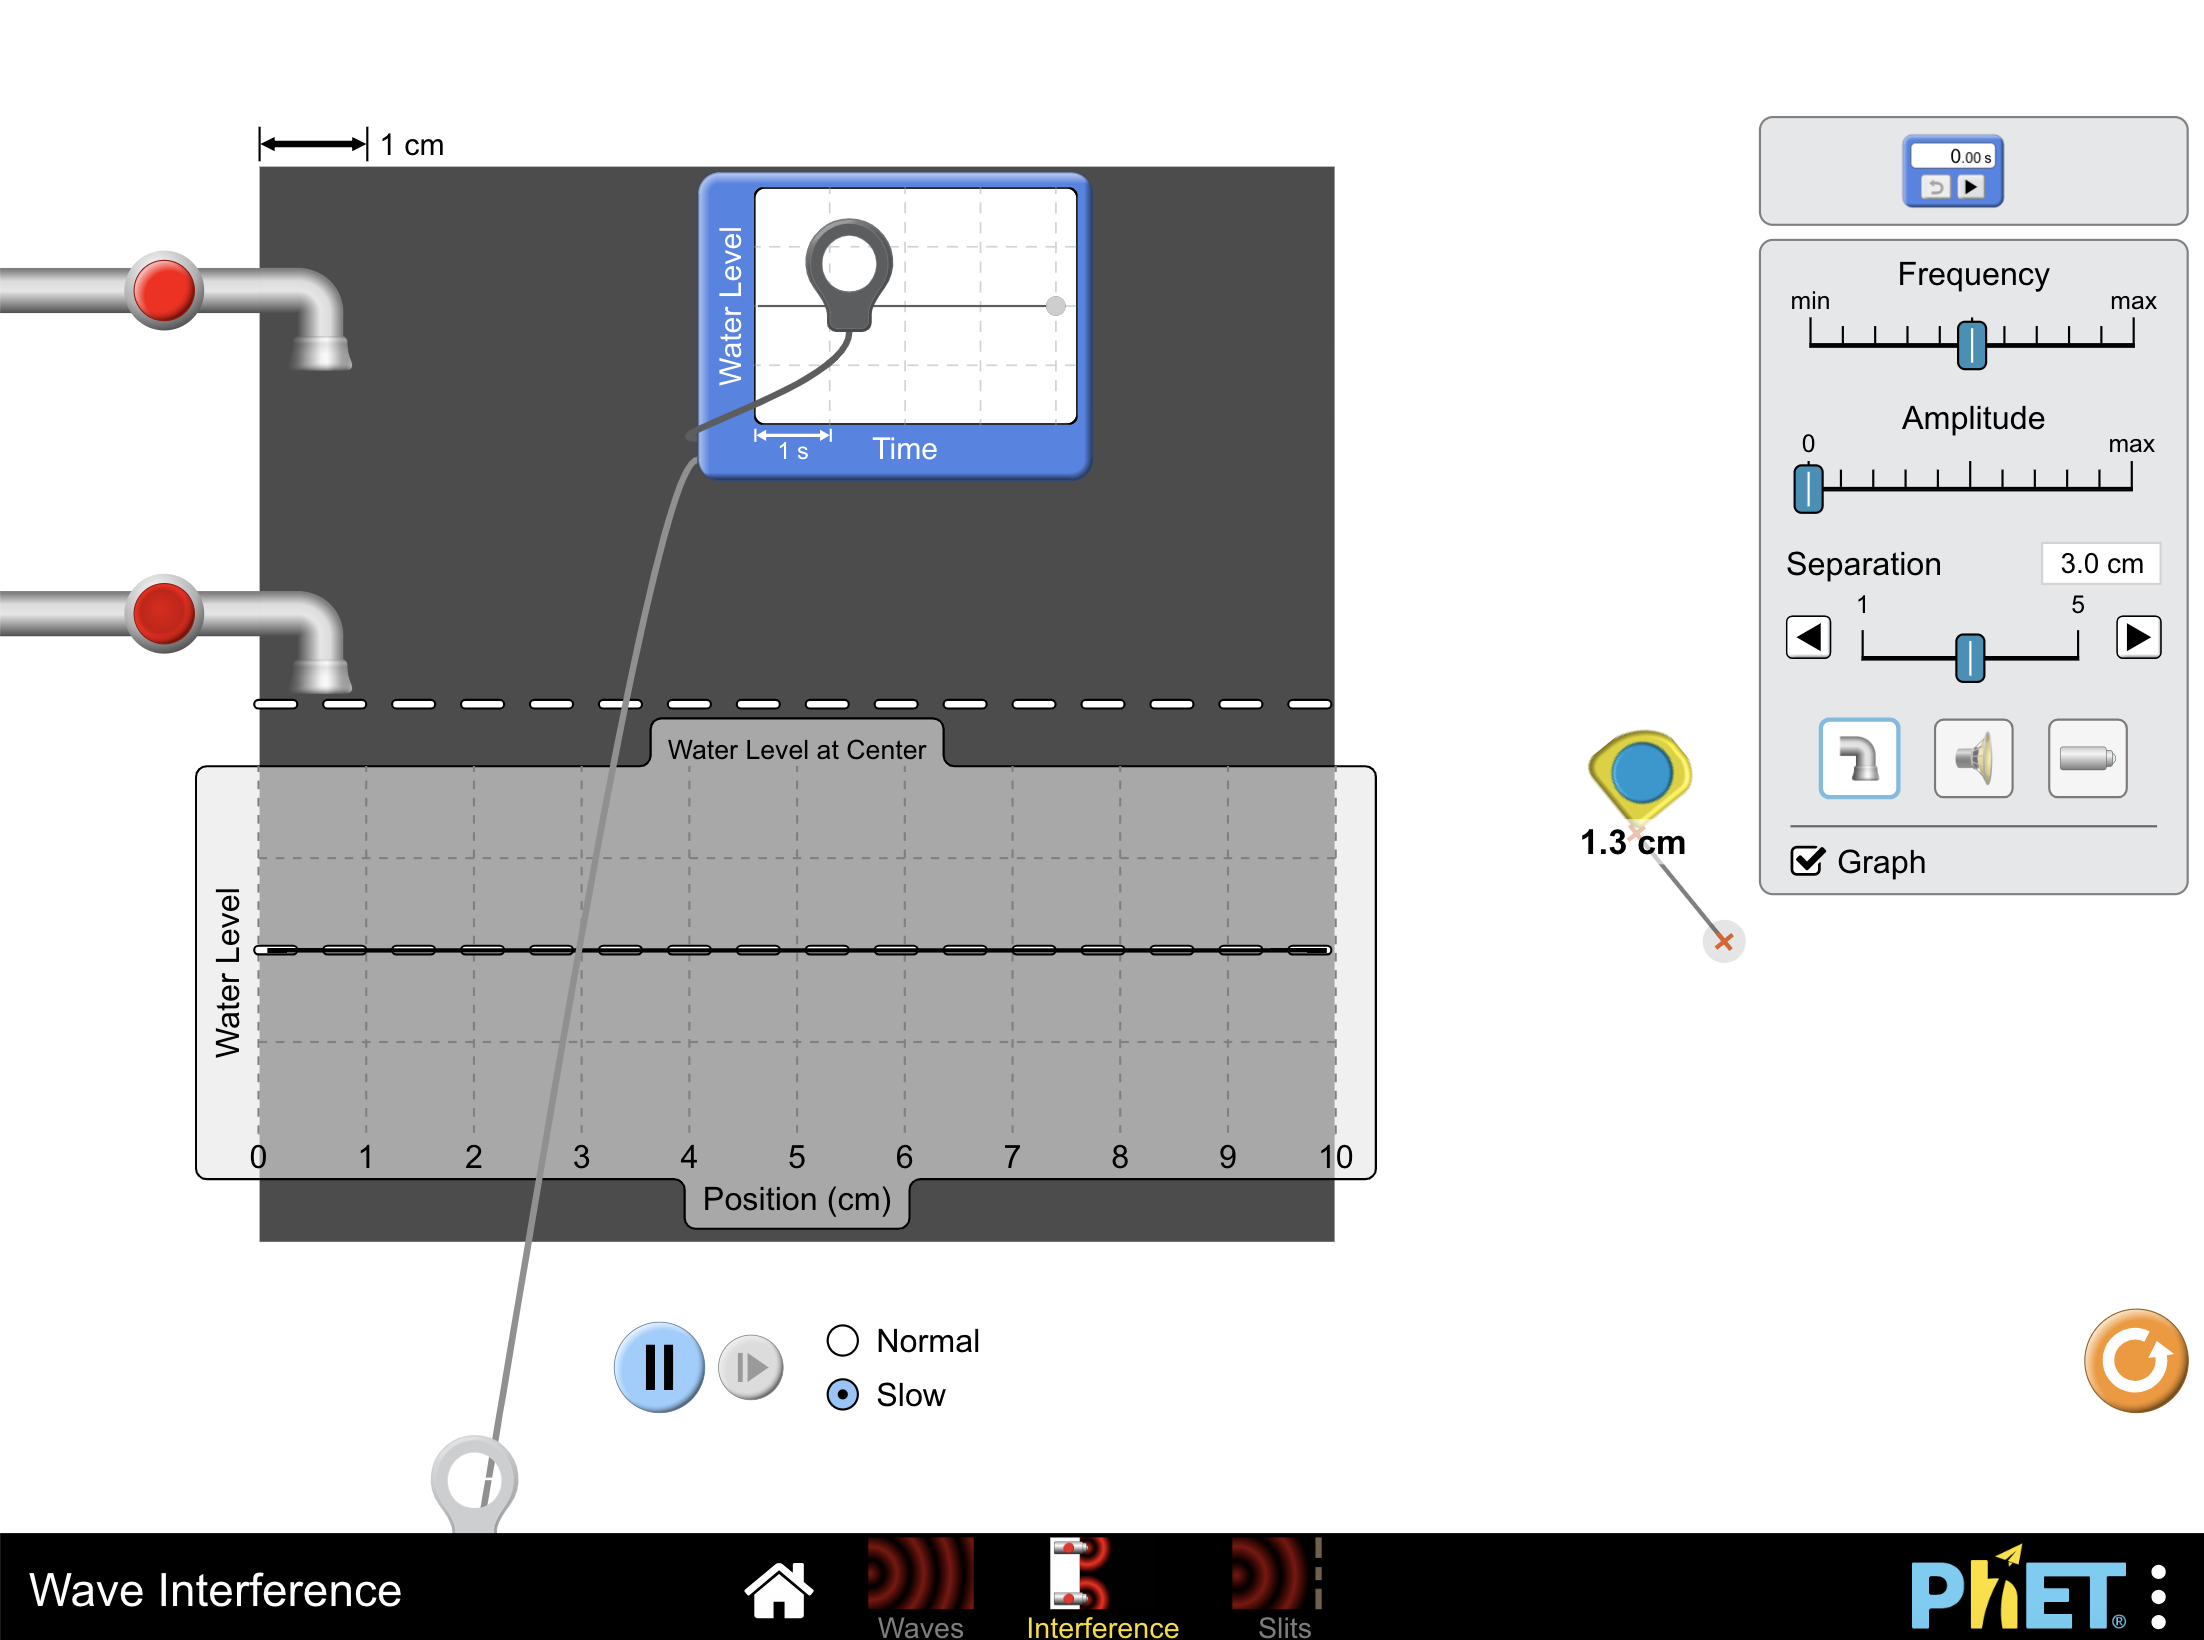Select the Normal speed radio button
The height and width of the screenshot is (1640, 2204).
click(843, 1340)
